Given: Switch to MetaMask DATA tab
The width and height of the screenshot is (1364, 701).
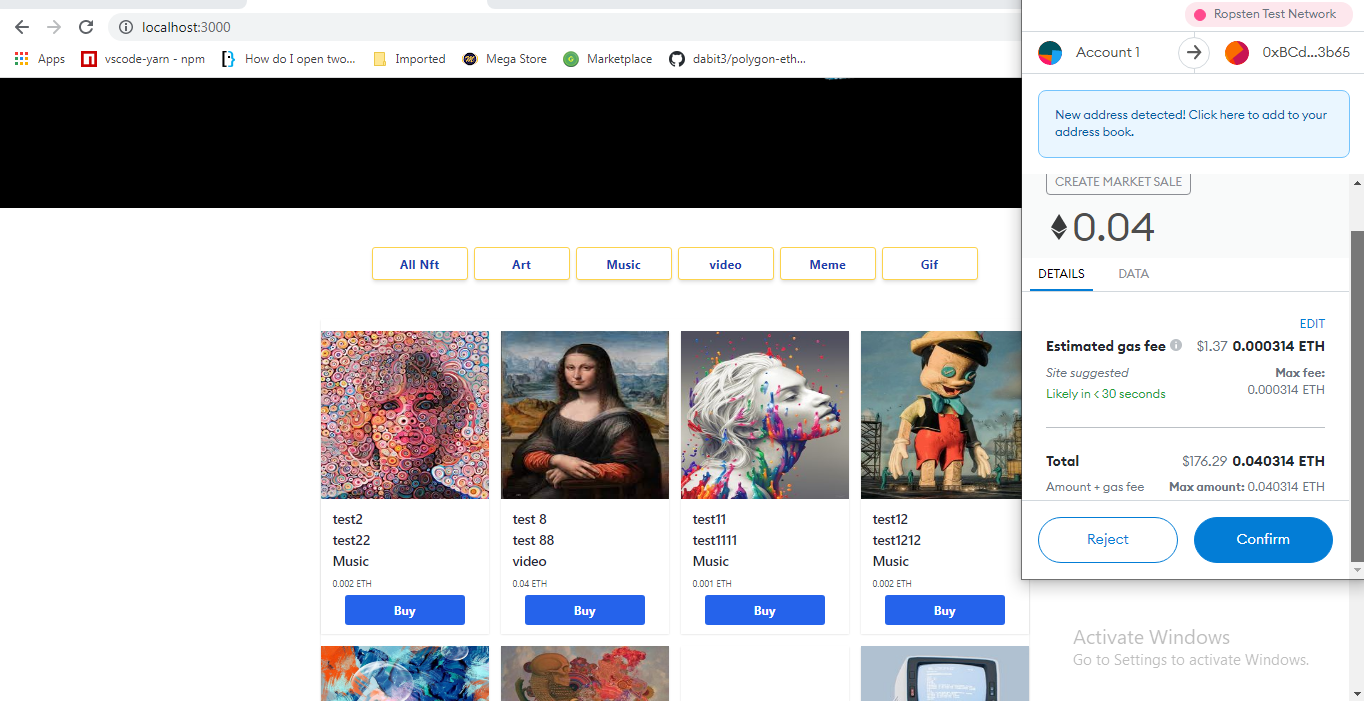Looking at the screenshot, I should [x=1133, y=273].
